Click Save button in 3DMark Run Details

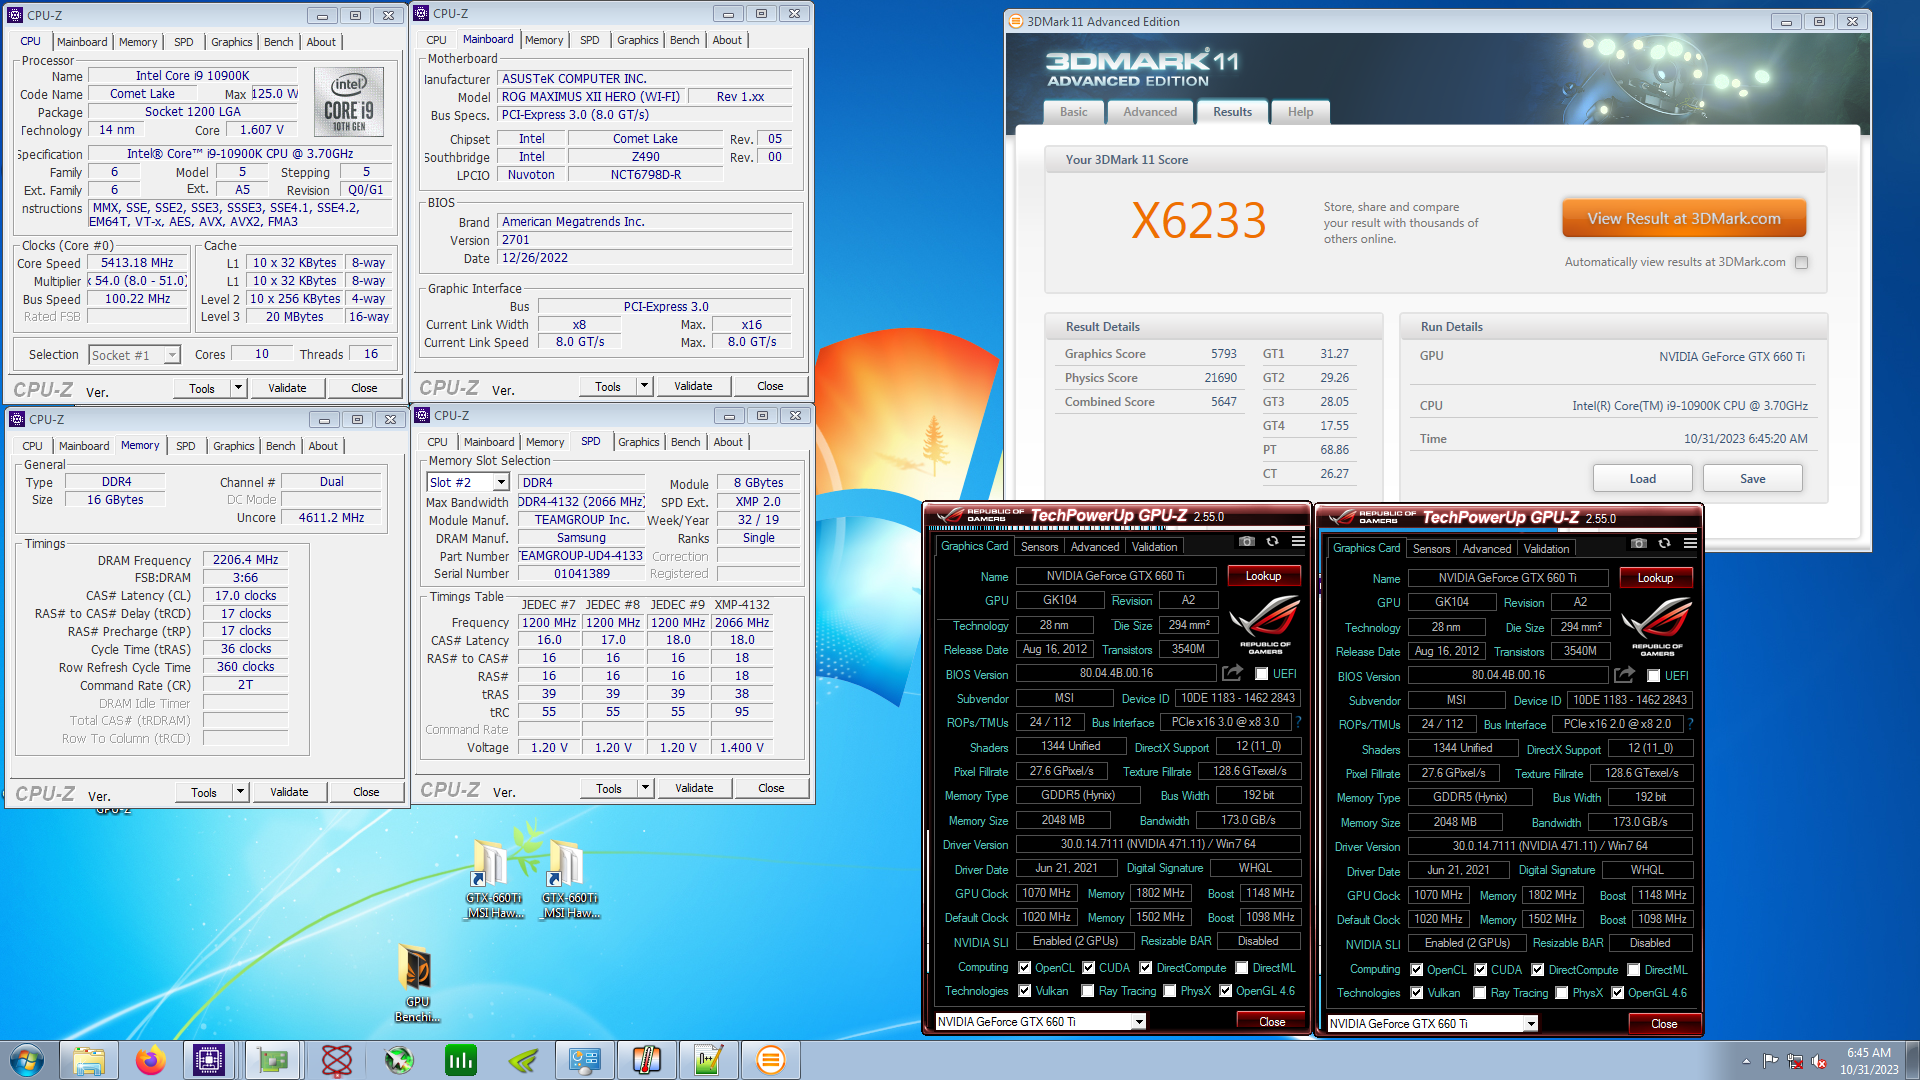click(x=1752, y=479)
